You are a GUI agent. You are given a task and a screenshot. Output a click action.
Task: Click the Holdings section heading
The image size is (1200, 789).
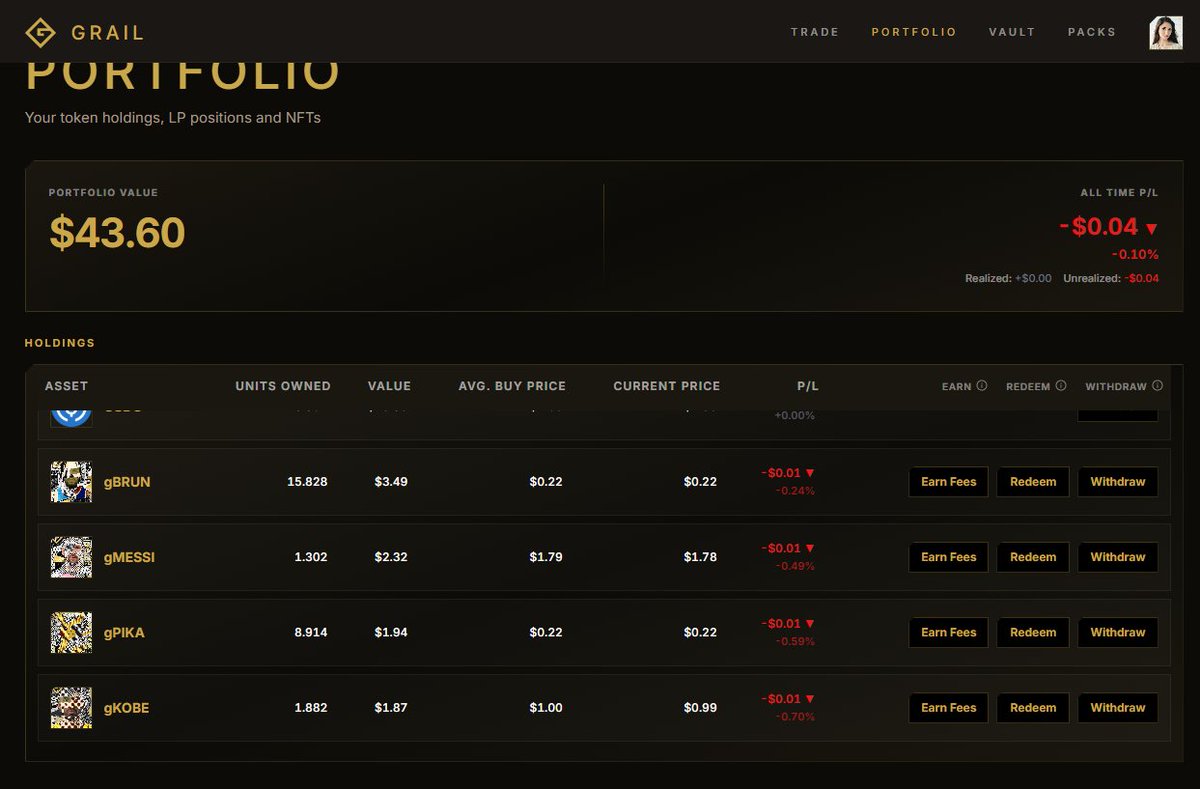(x=60, y=343)
